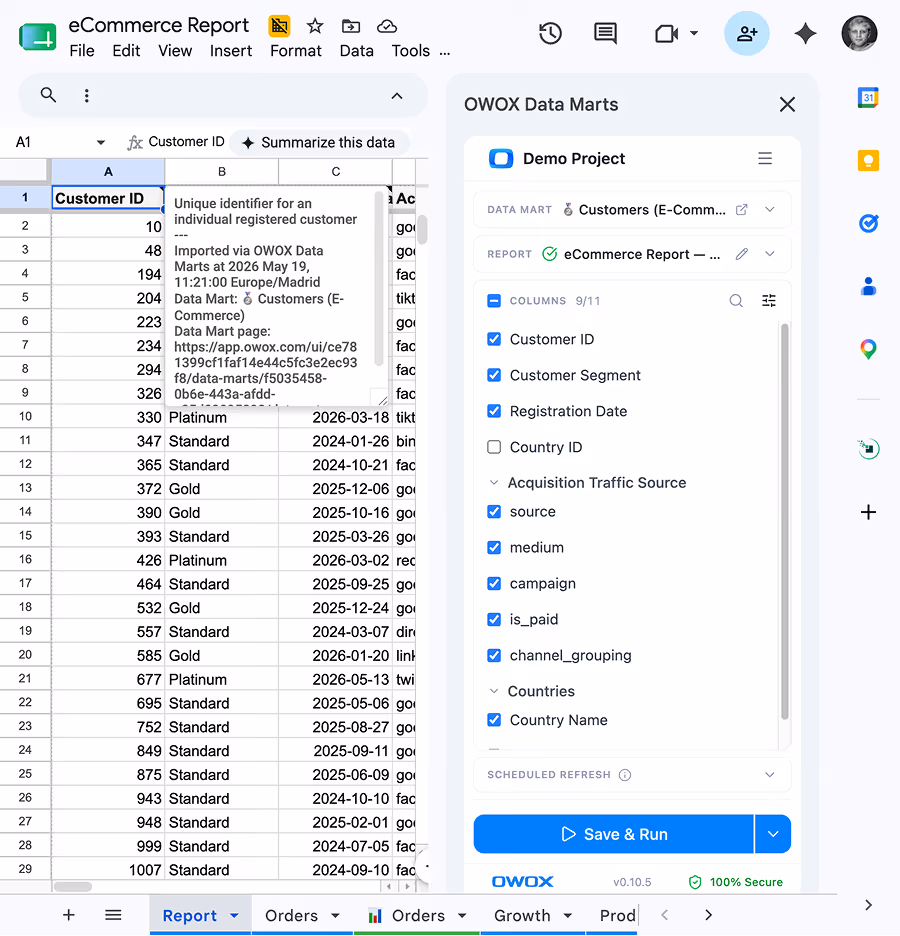Image resolution: width=900 pixels, height=936 pixels.
Task: Enable the Country ID column
Action: click(x=494, y=447)
